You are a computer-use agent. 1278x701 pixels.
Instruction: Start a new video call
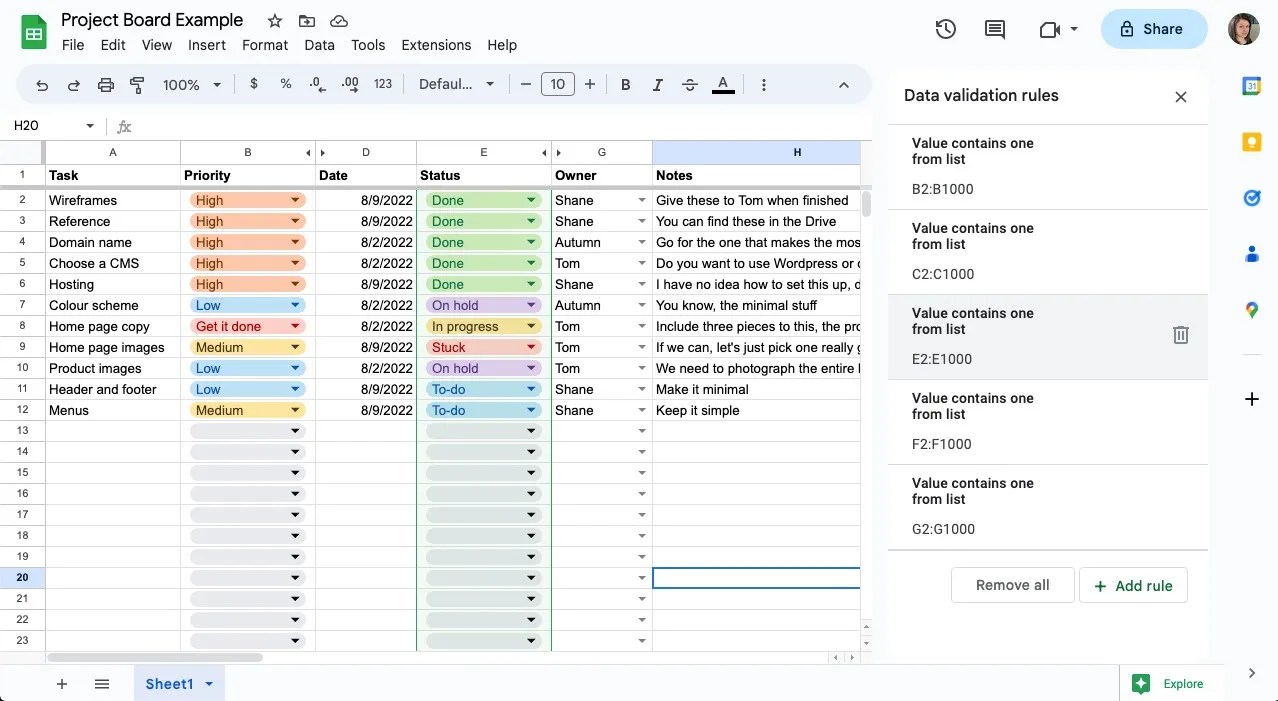1051,29
